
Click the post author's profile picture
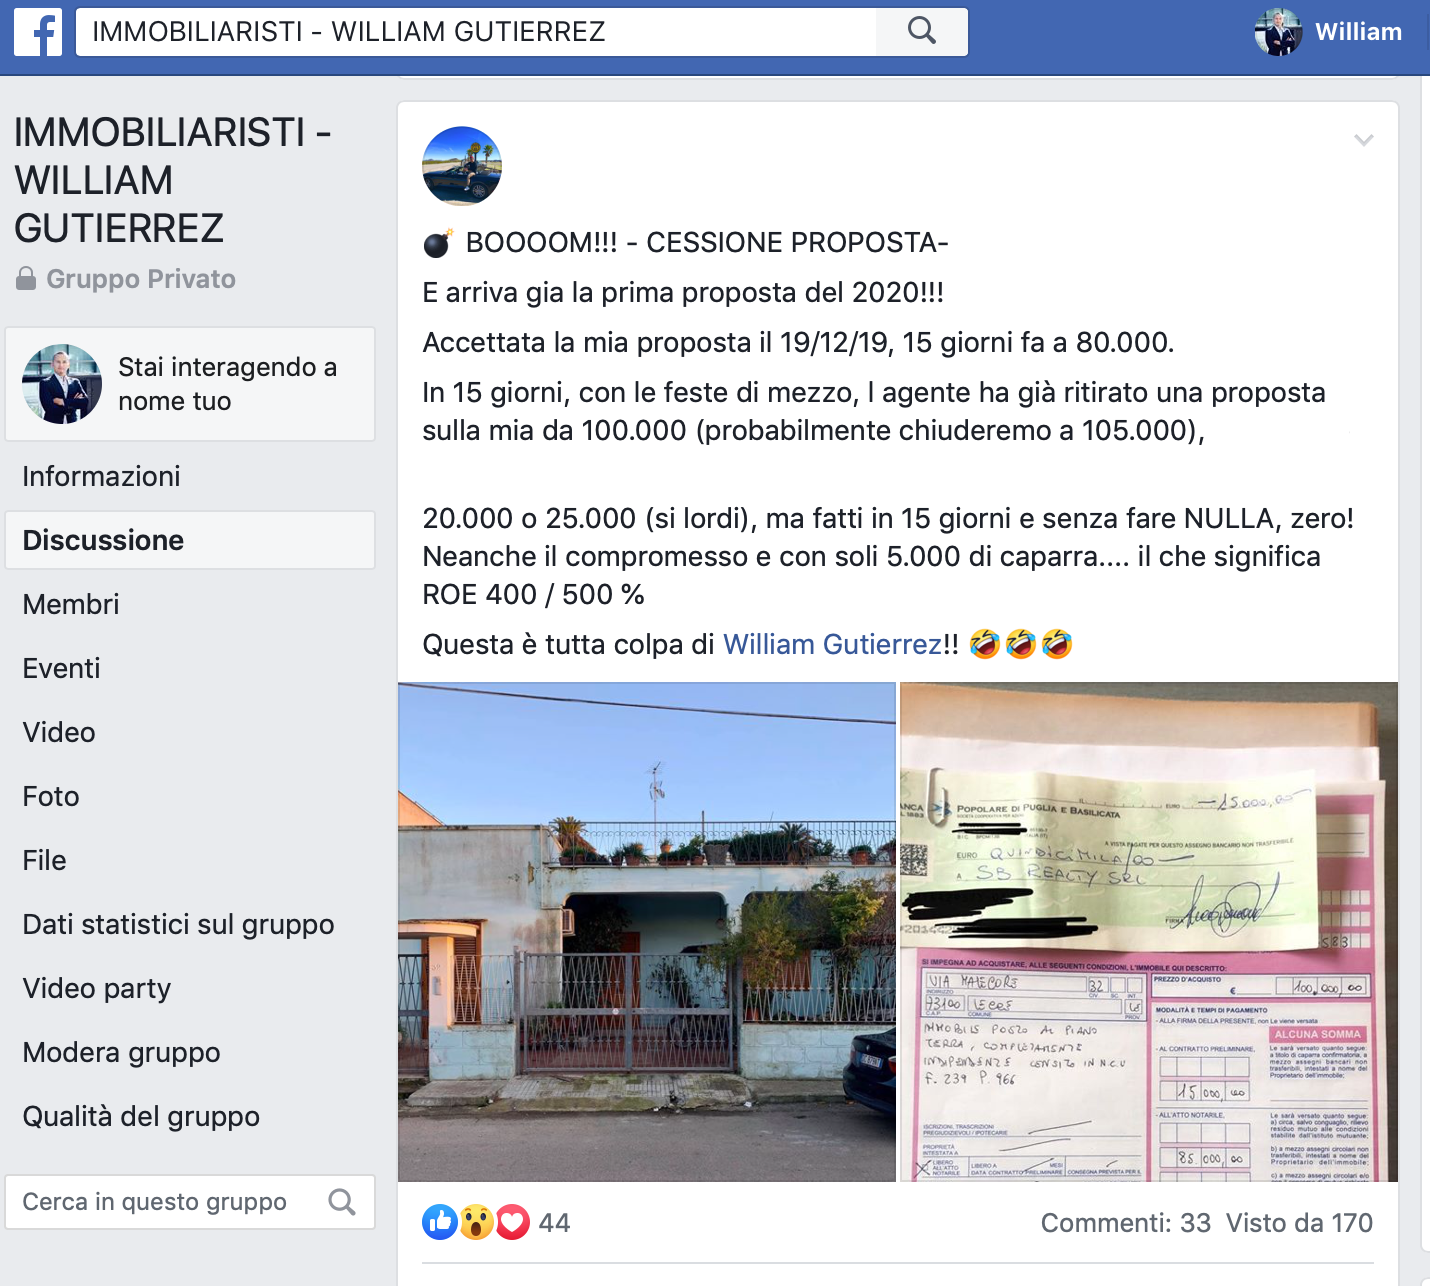pyautogui.click(x=462, y=166)
